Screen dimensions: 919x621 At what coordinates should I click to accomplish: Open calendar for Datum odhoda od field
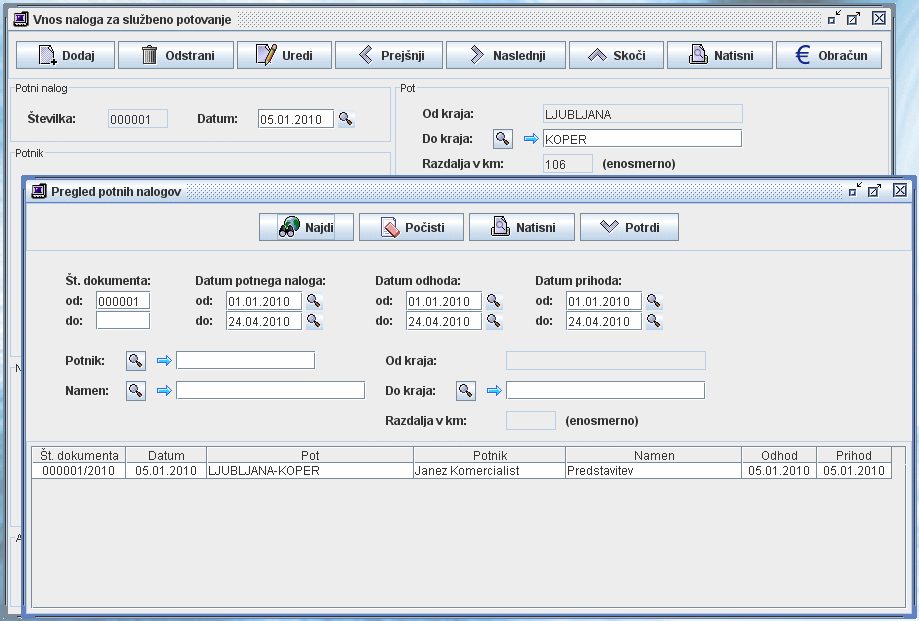point(494,301)
